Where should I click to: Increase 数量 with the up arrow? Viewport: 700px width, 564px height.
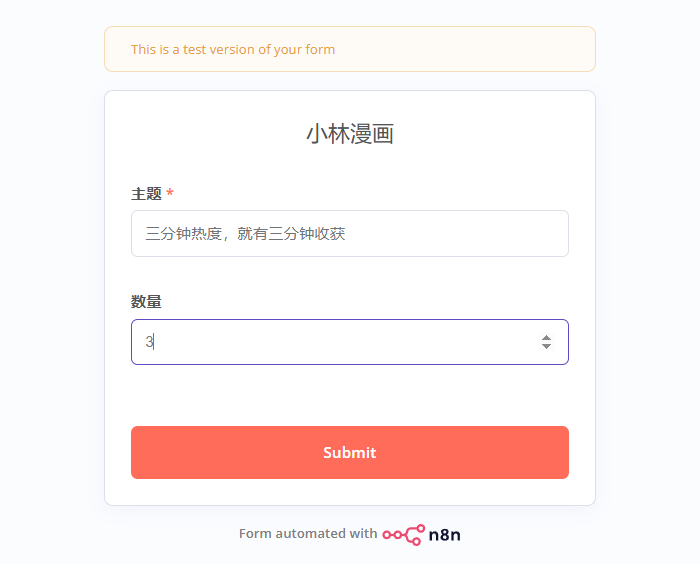(x=546, y=337)
